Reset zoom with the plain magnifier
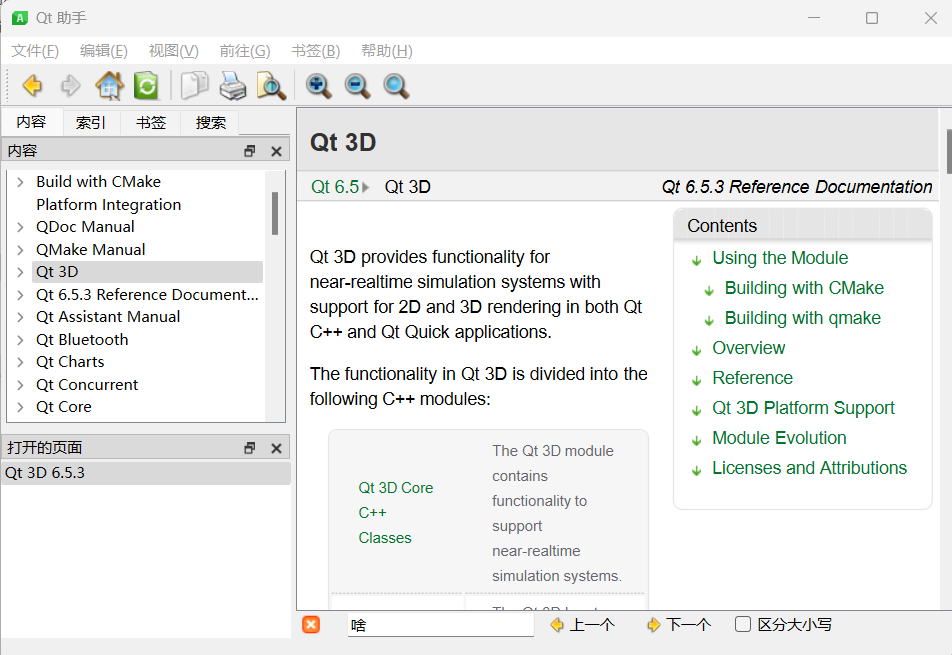 (396, 86)
